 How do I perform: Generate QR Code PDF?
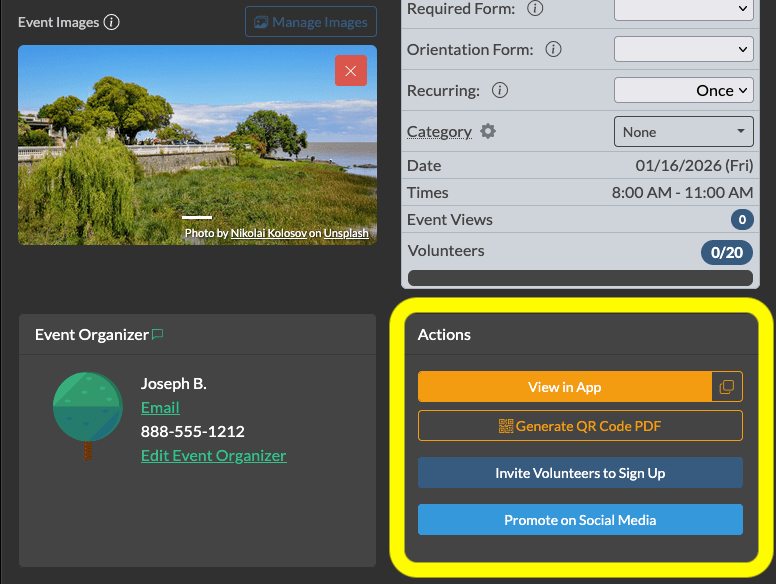coord(580,426)
